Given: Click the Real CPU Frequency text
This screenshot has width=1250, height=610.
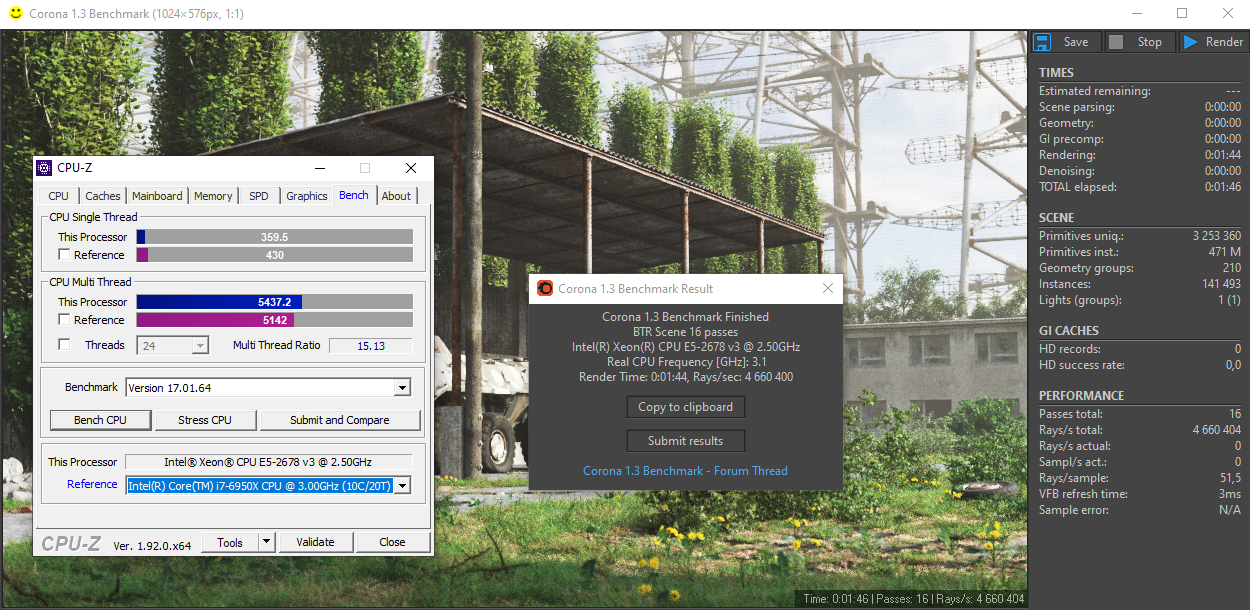Looking at the screenshot, I should coord(685,362).
